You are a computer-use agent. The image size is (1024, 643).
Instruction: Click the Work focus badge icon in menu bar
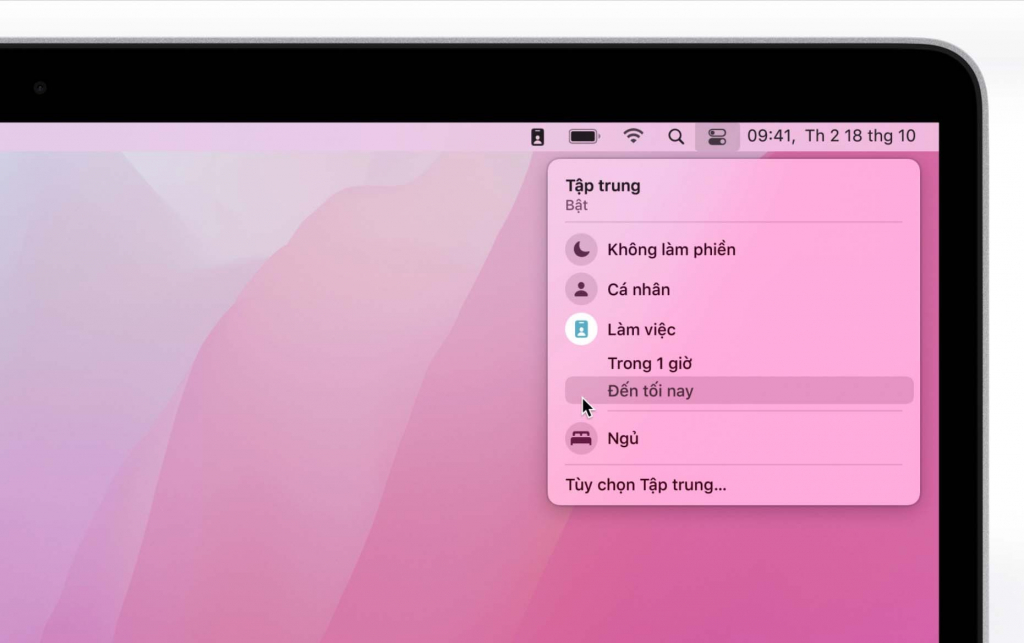[537, 136]
